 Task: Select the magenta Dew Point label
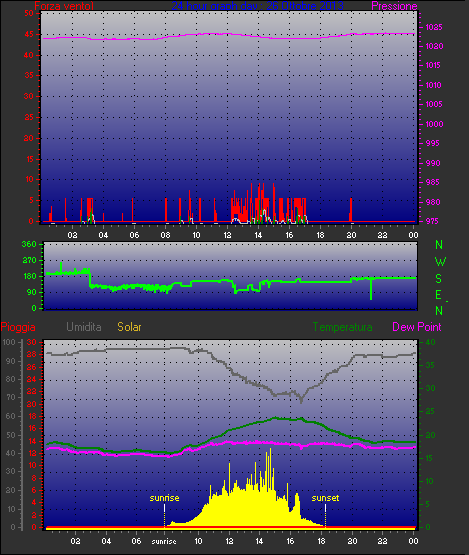417,327
